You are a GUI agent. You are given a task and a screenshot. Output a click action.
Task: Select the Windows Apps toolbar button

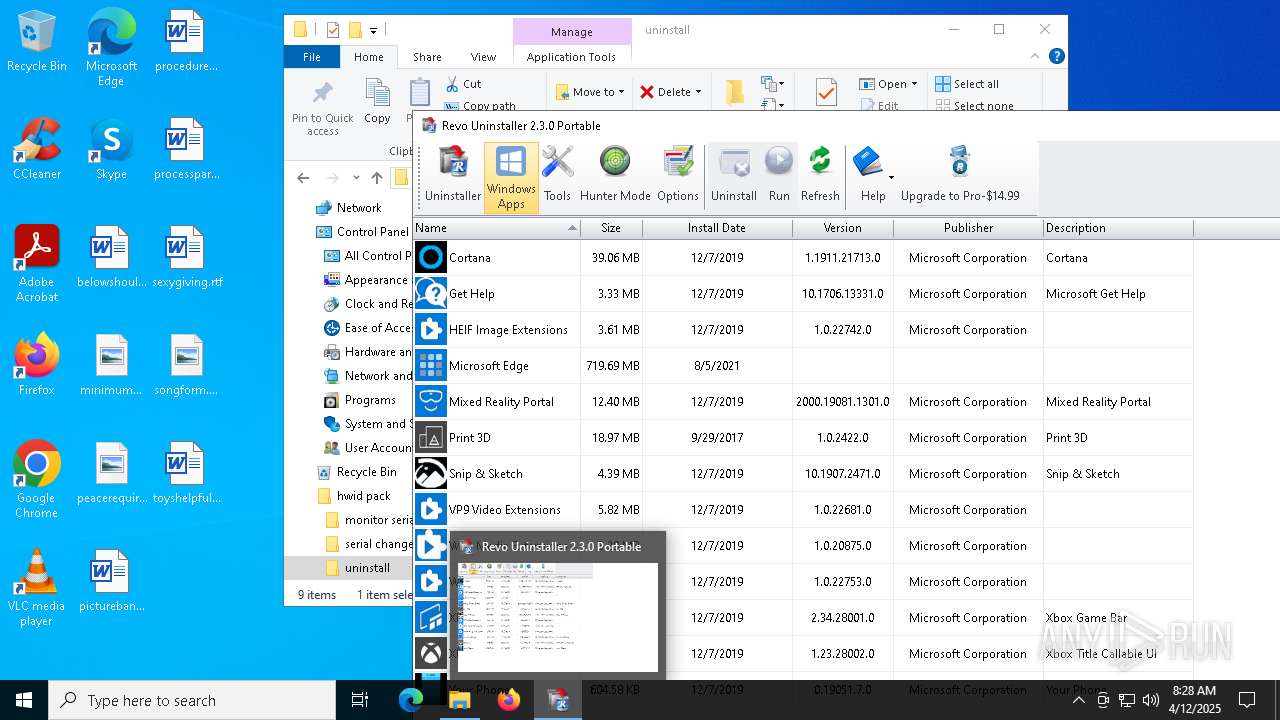511,177
